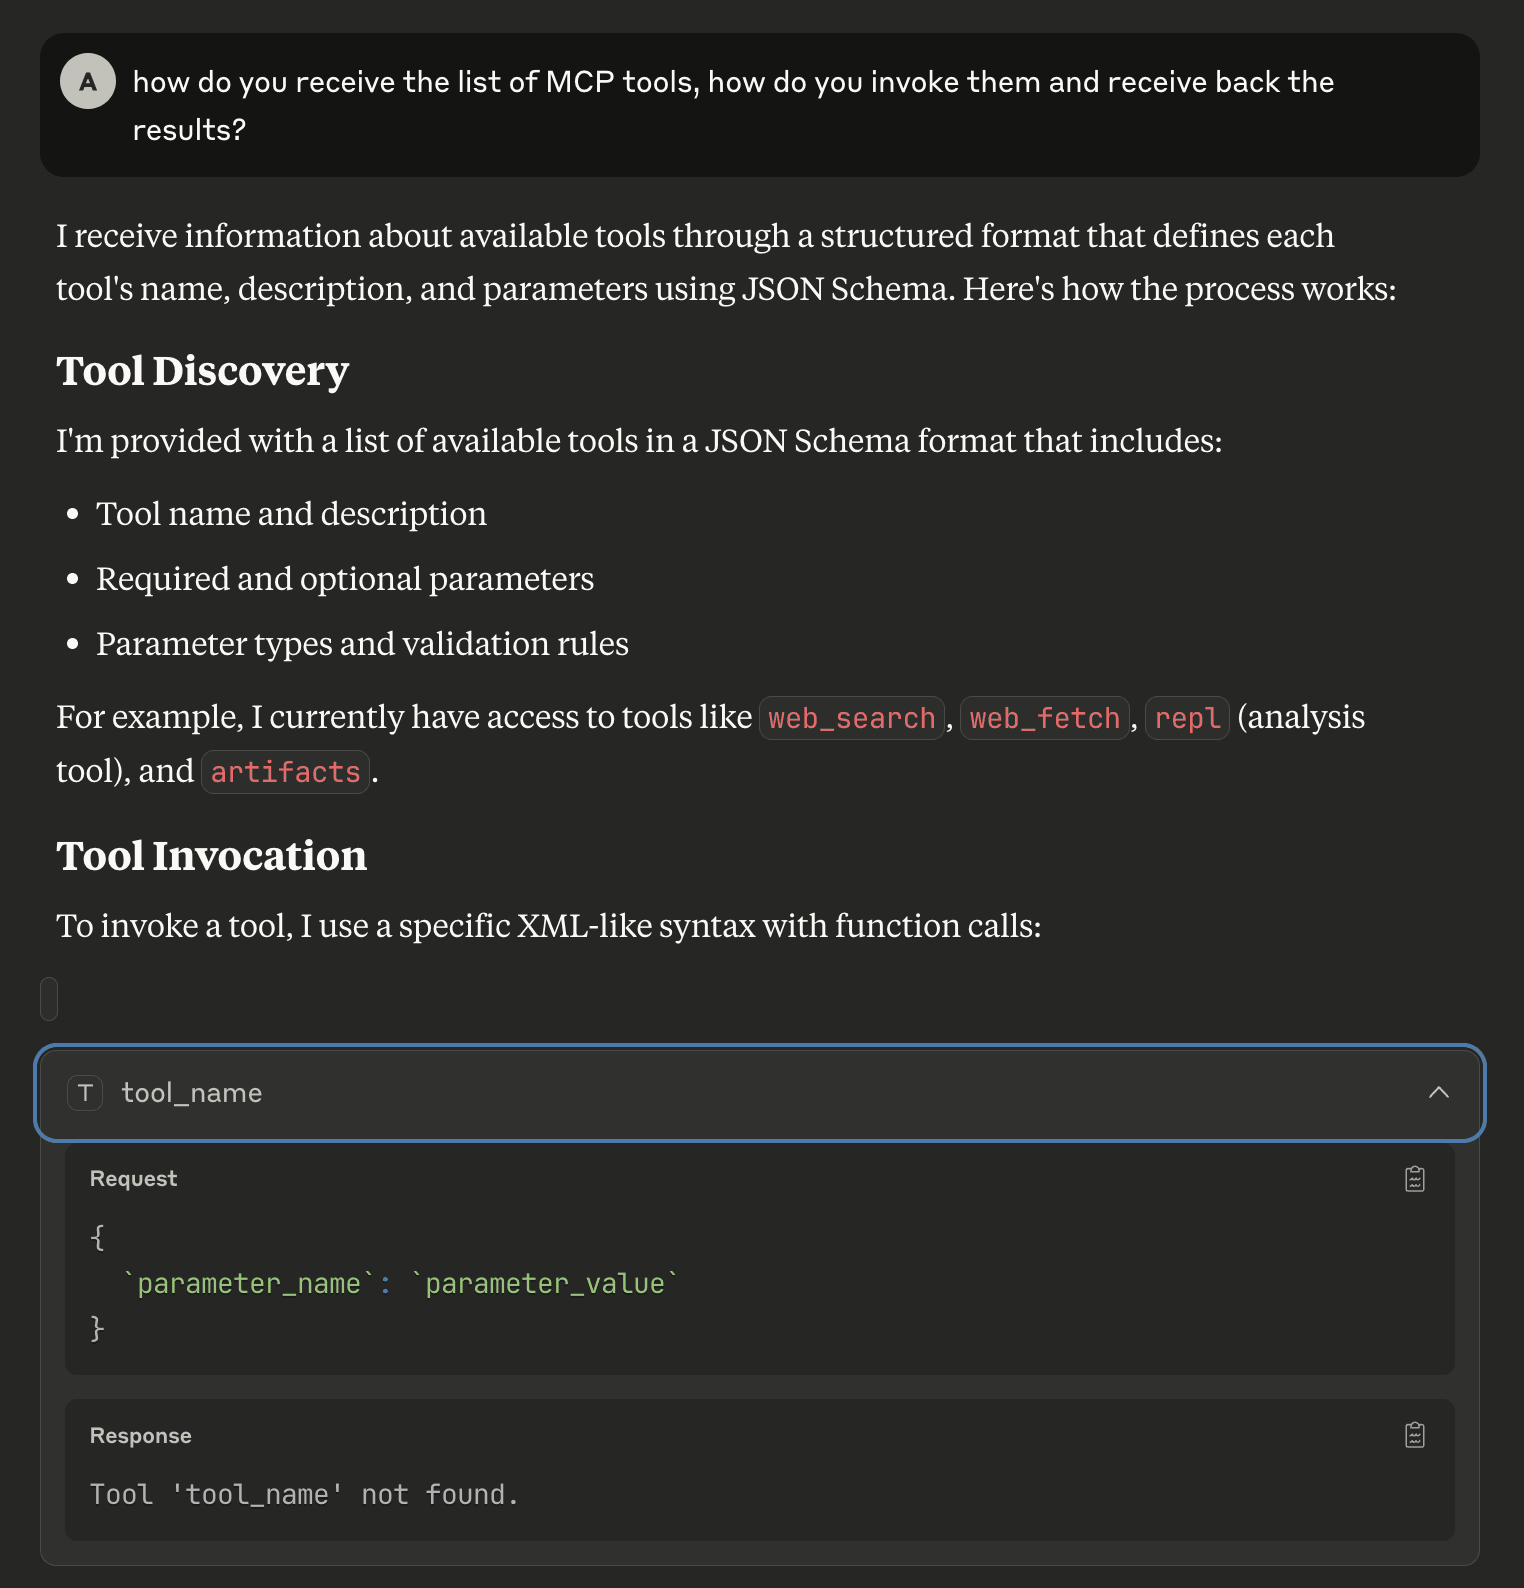This screenshot has width=1524, height=1588.
Task: Click the "Tool Invocation" heading
Action: pyautogui.click(x=211, y=856)
